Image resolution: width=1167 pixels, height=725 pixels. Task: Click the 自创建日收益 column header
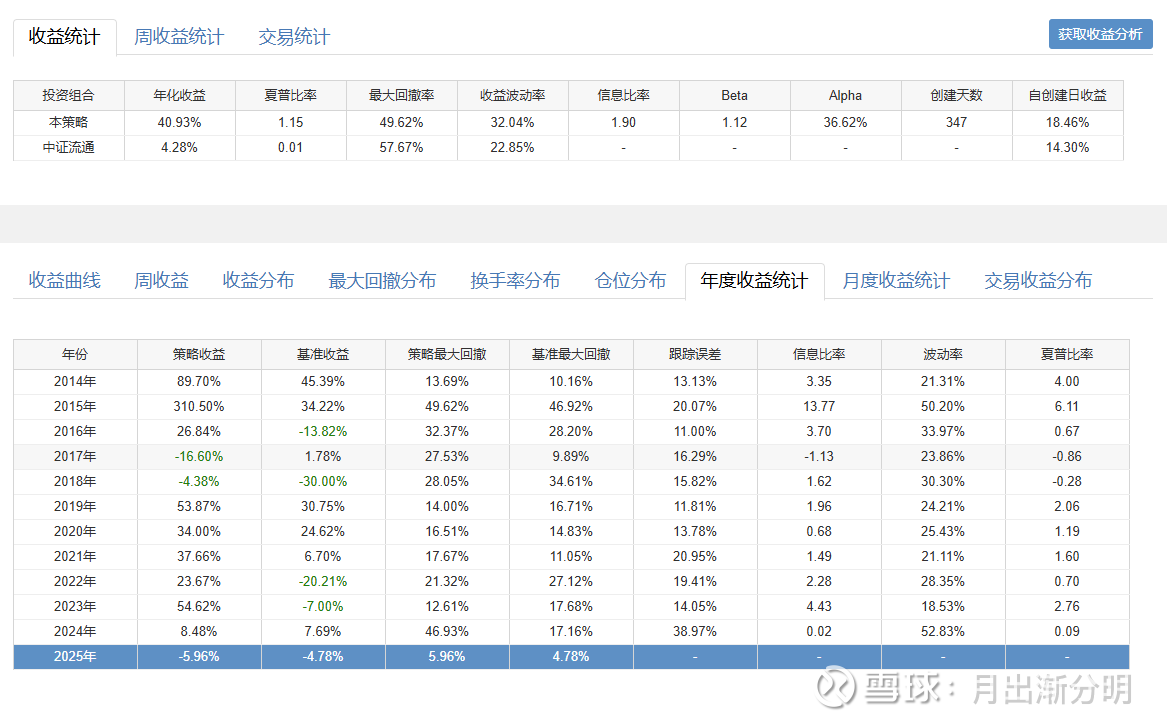[1067, 95]
